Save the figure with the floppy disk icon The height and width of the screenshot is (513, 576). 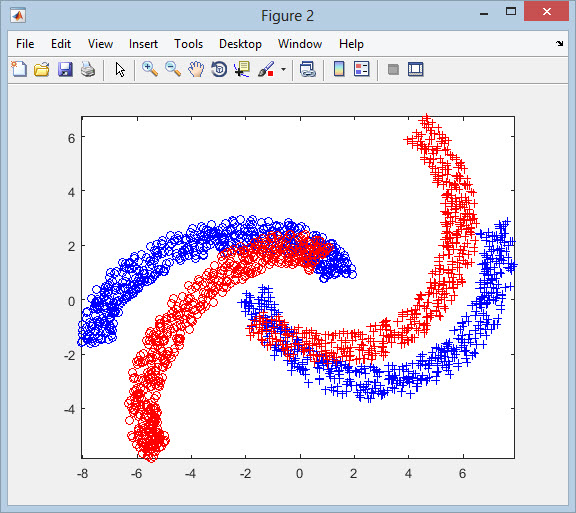click(65, 69)
